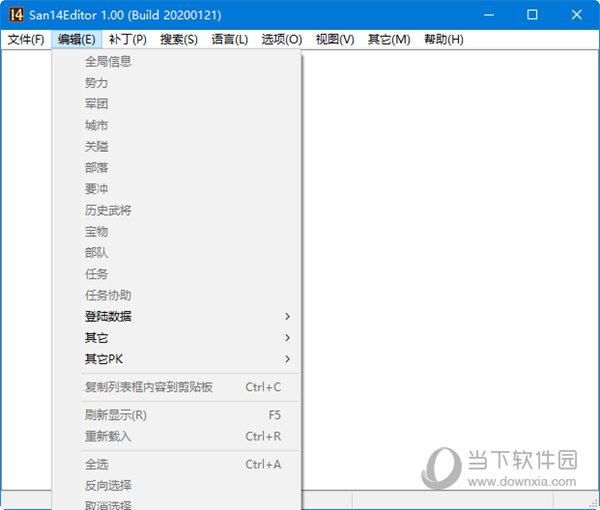The image size is (600, 510).
Task: Close the San14Editor window
Action: click(x=576, y=15)
